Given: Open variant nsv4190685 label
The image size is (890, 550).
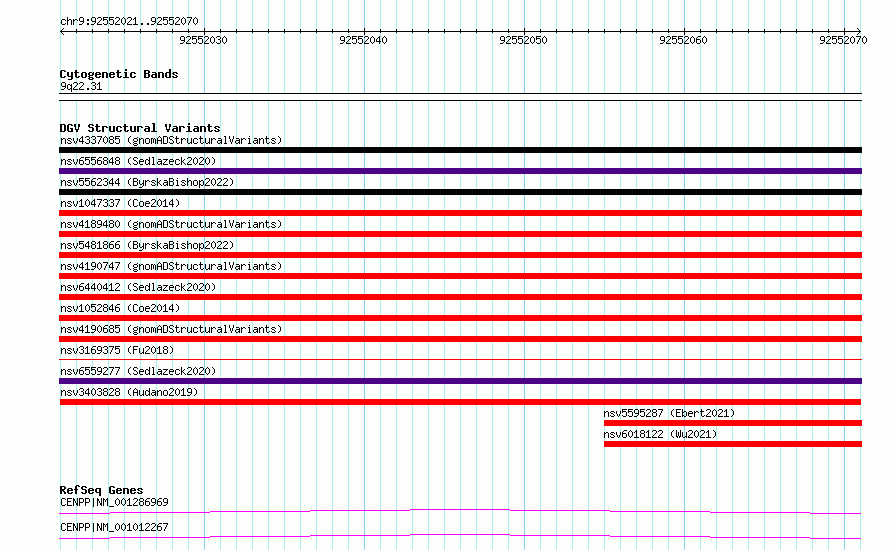Looking at the screenshot, I should tap(171, 329).
